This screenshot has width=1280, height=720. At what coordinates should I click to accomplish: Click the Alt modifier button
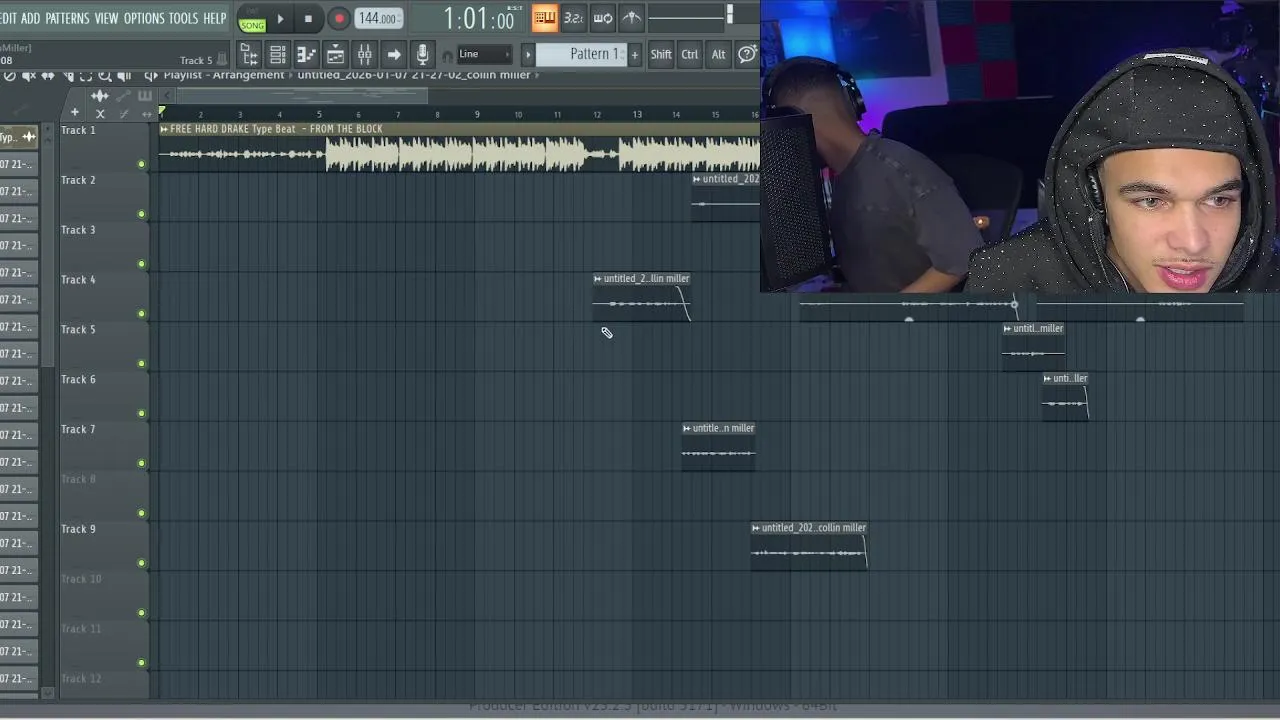click(x=718, y=54)
